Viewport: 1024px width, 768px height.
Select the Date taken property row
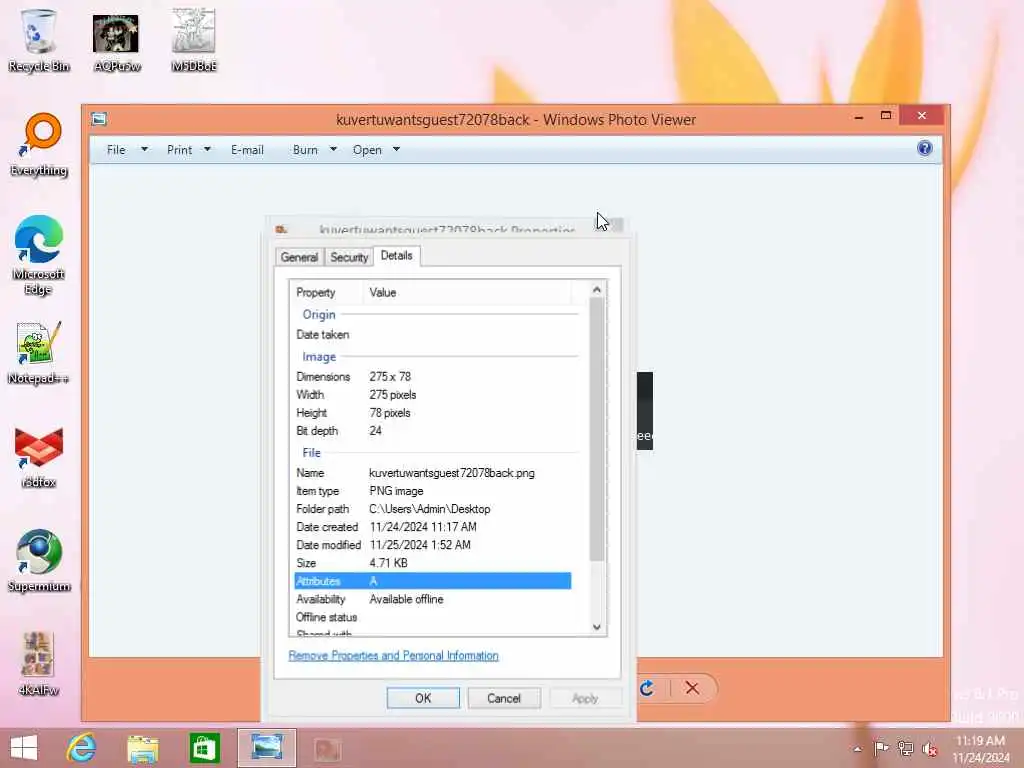[432, 334]
